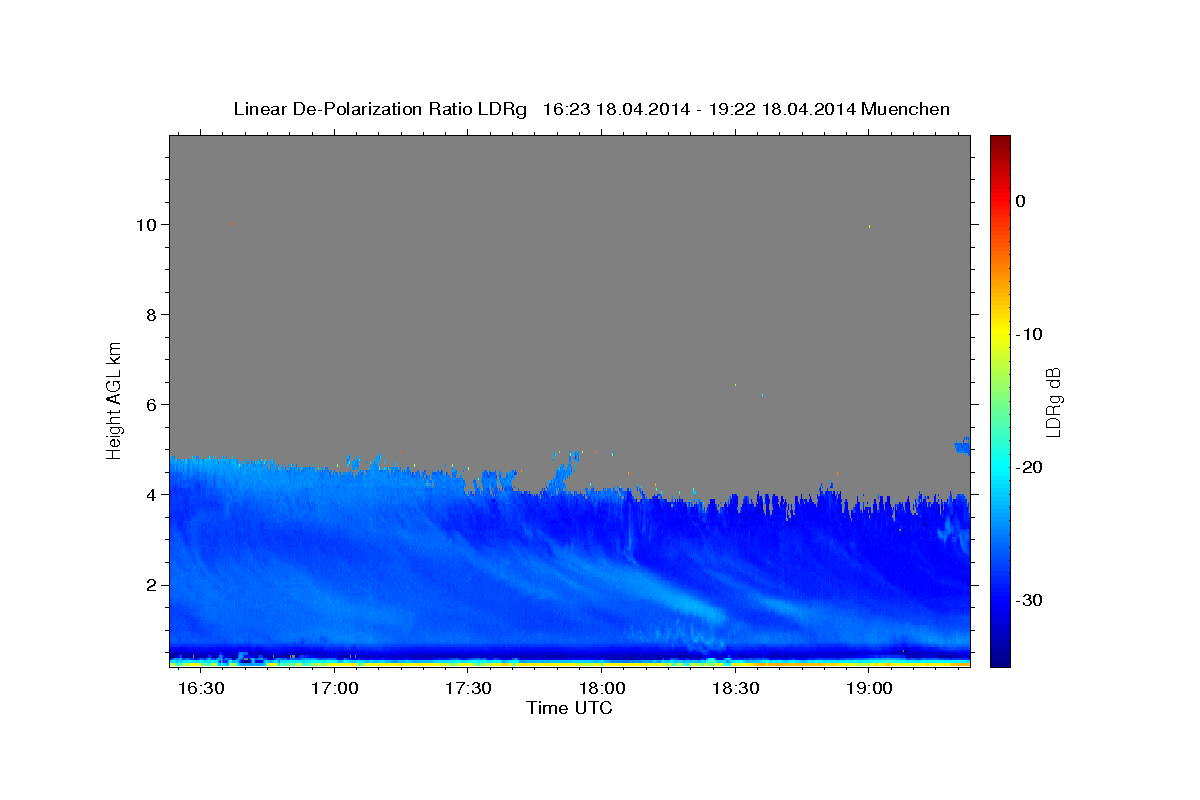Click the small blue echo patch above 19:20
1200x800 pixels.
click(962, 445)
